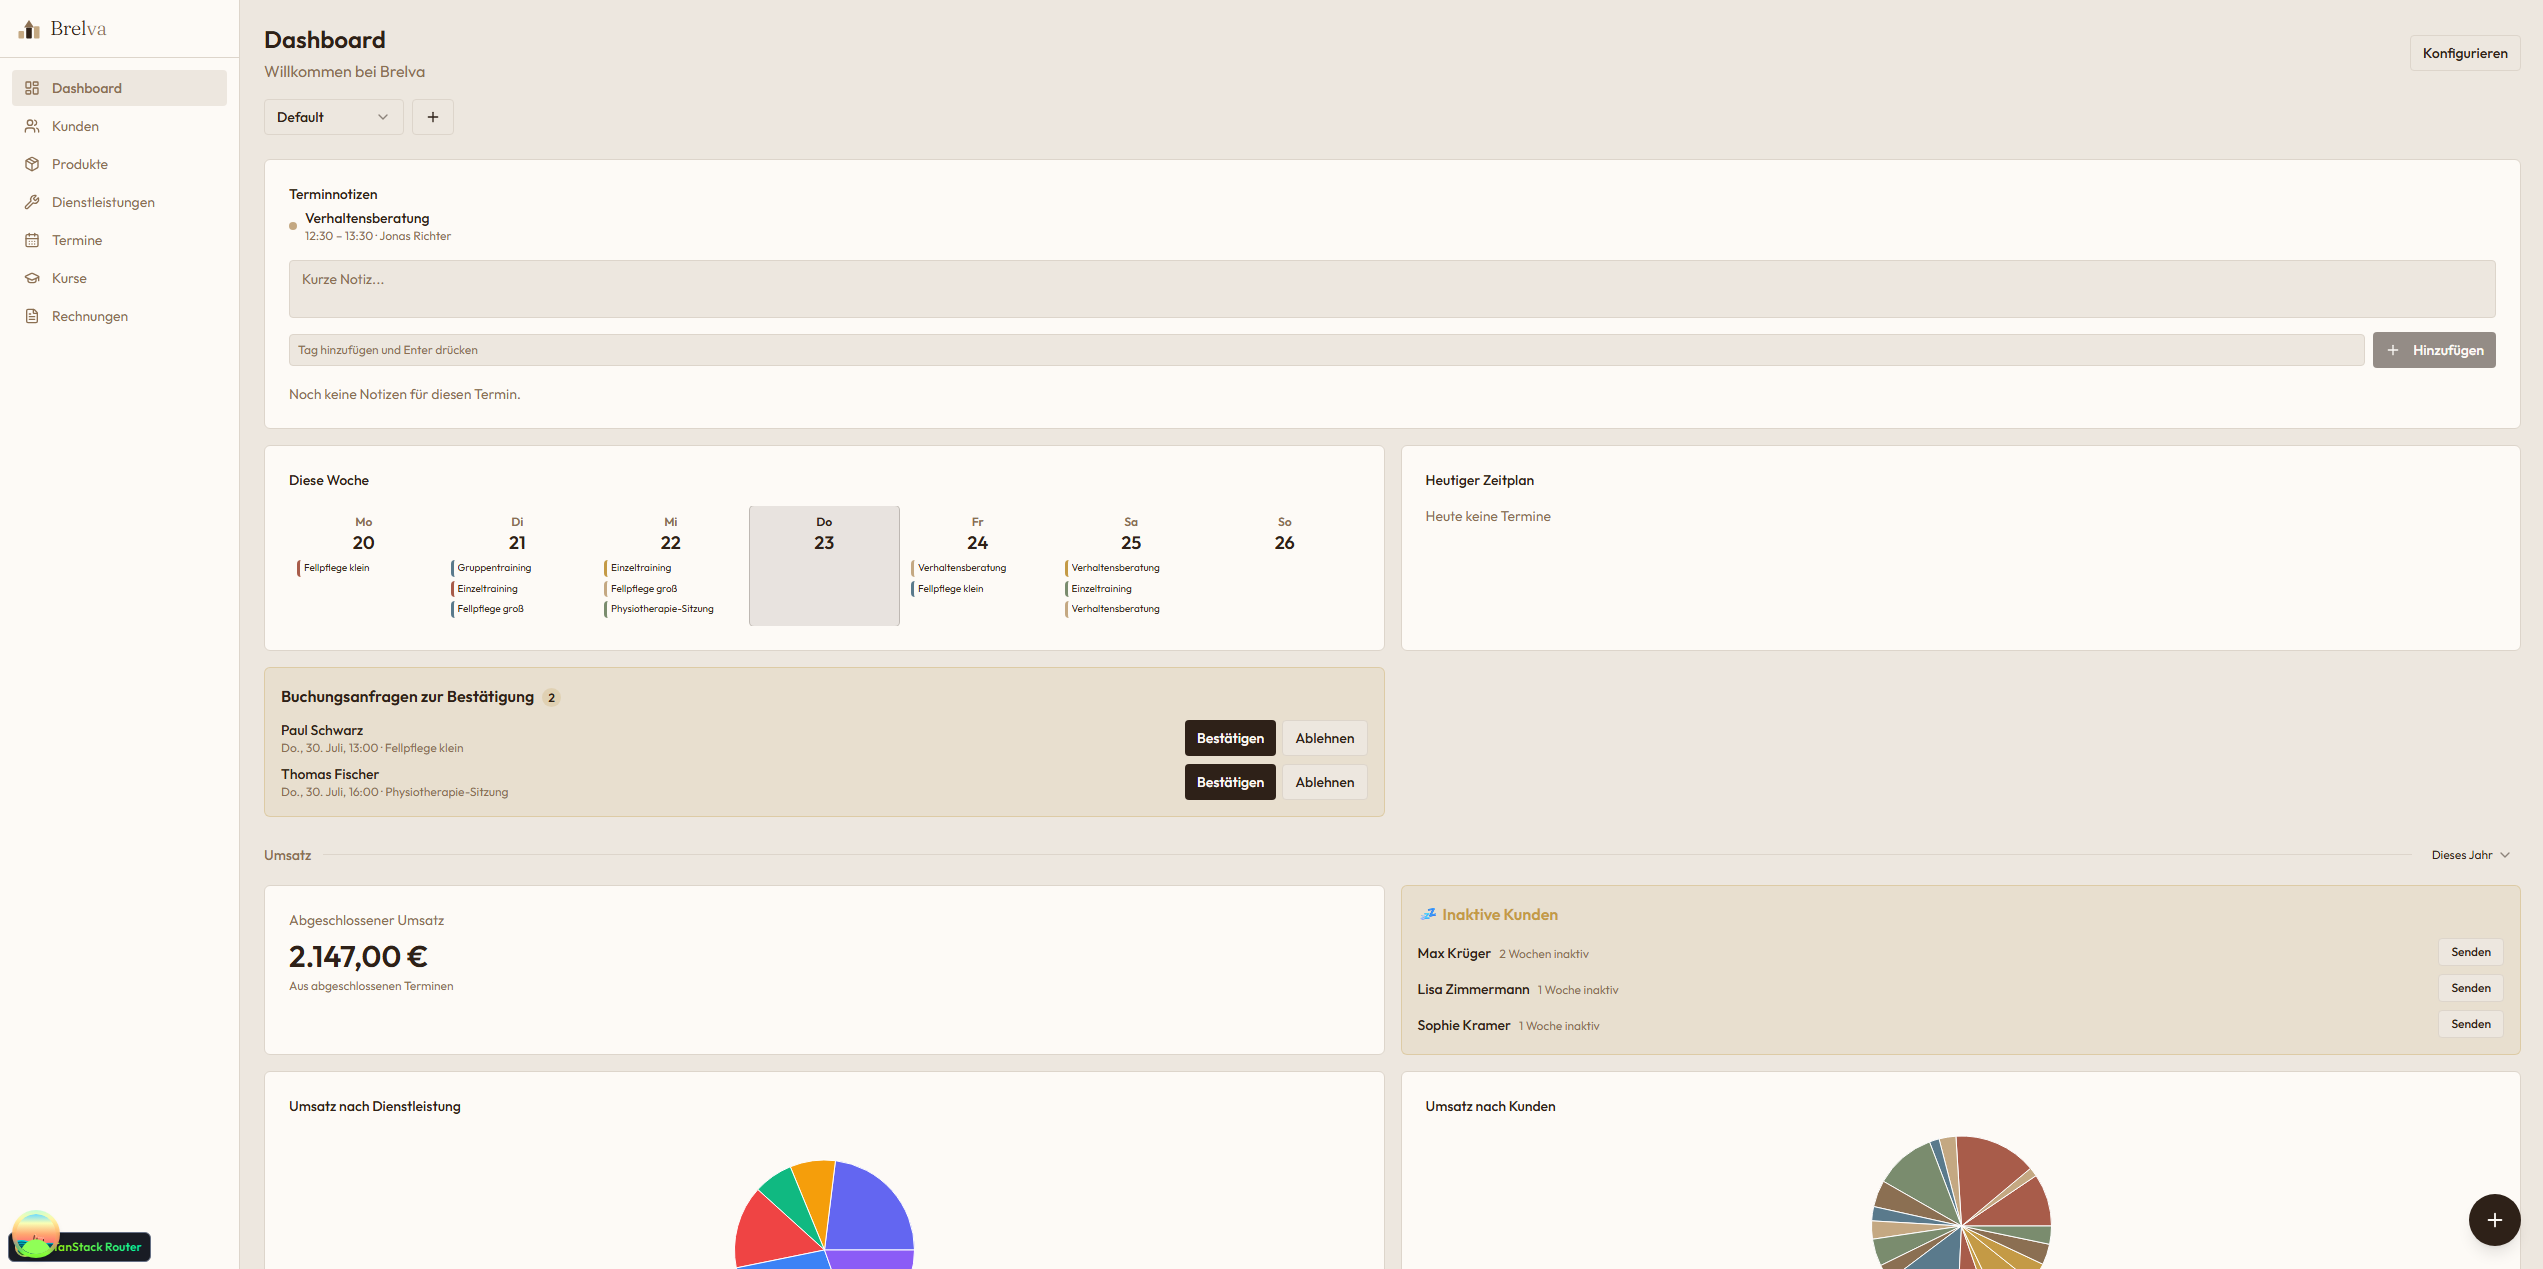Select Thursday 23 in Diese Woche
2543x1269 pixels.
pyautogui.click(x=824, y=566)
